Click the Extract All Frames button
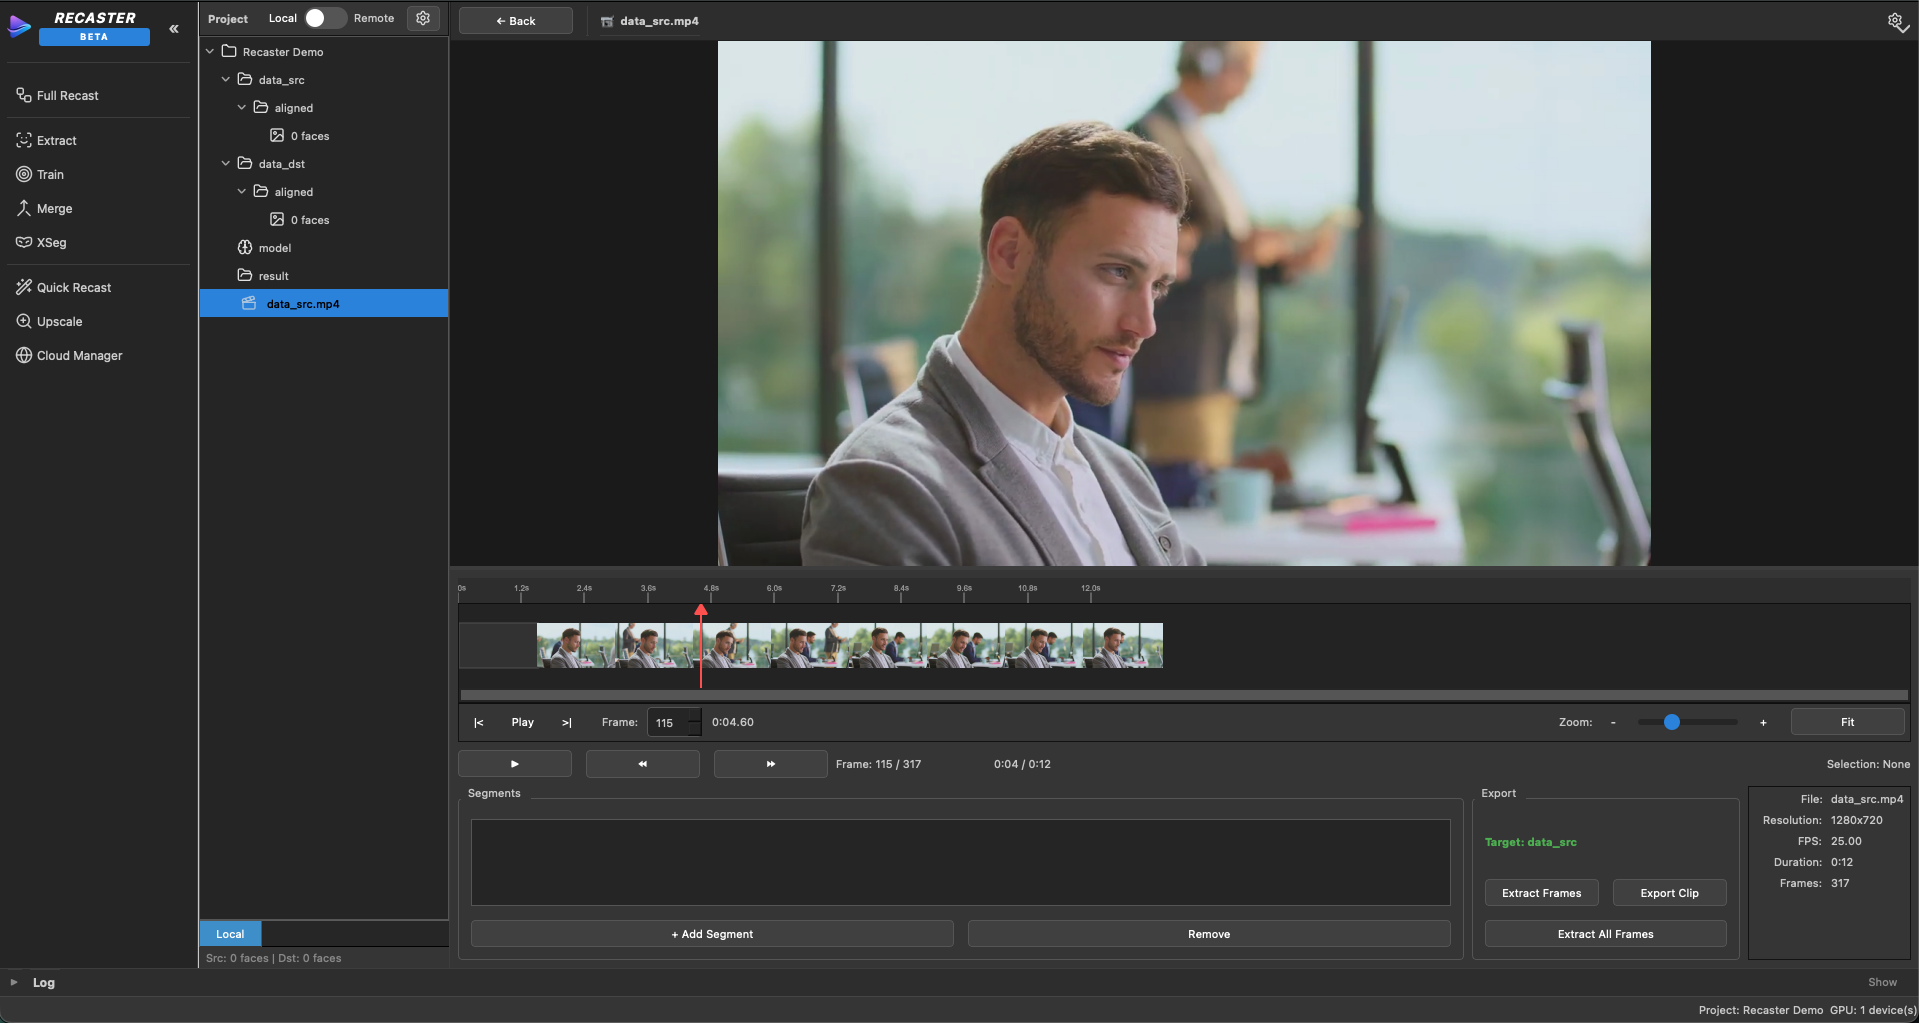Viewport: 1919px width, 1023px height. tap(1605, 934)
